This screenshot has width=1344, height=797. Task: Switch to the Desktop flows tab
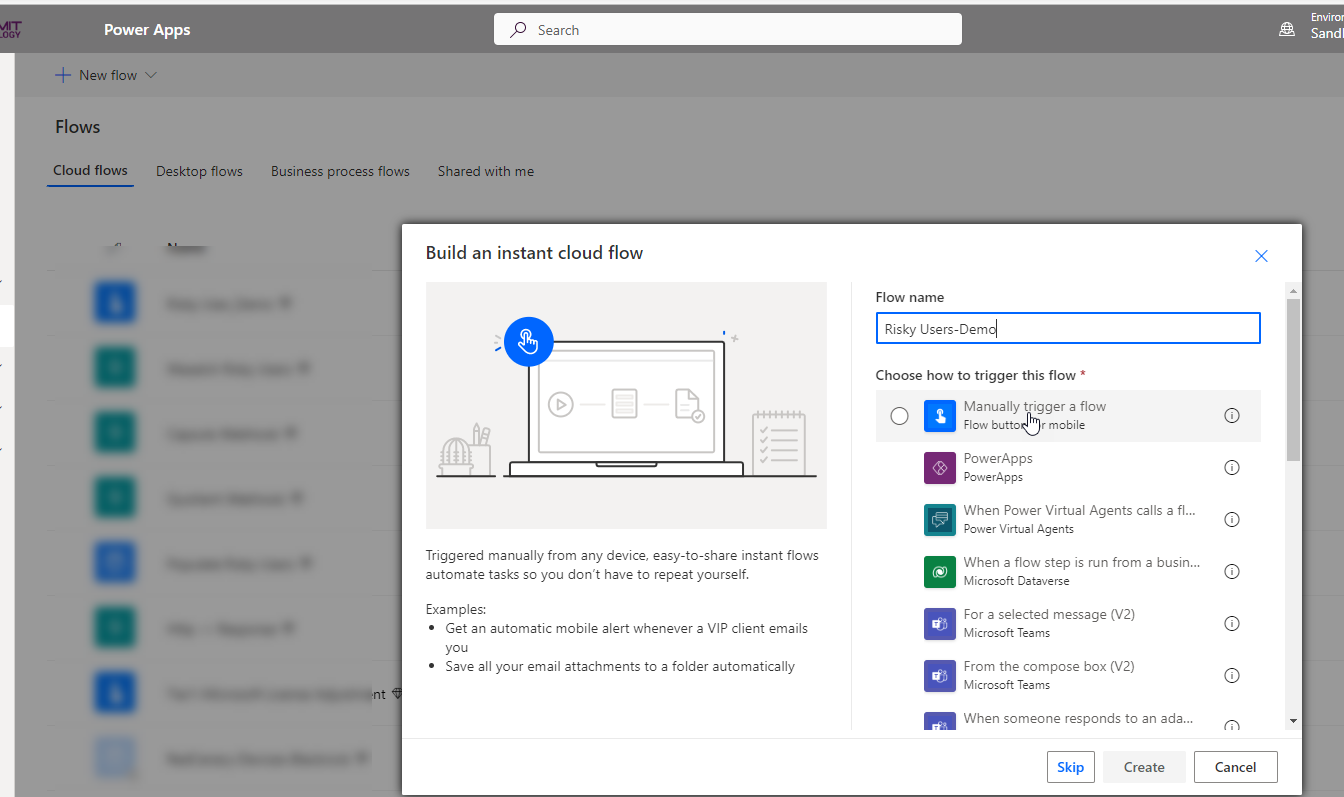199,171
